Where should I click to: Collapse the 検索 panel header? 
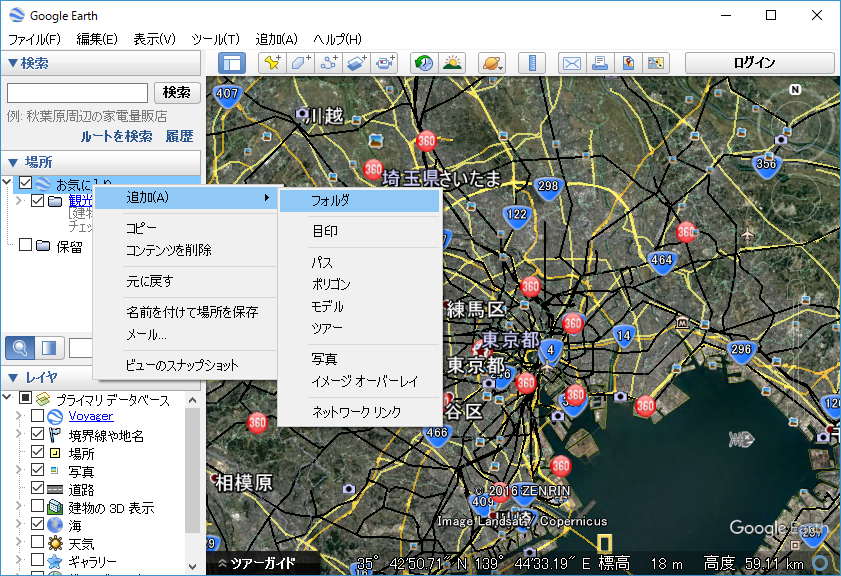click(101, 63)
